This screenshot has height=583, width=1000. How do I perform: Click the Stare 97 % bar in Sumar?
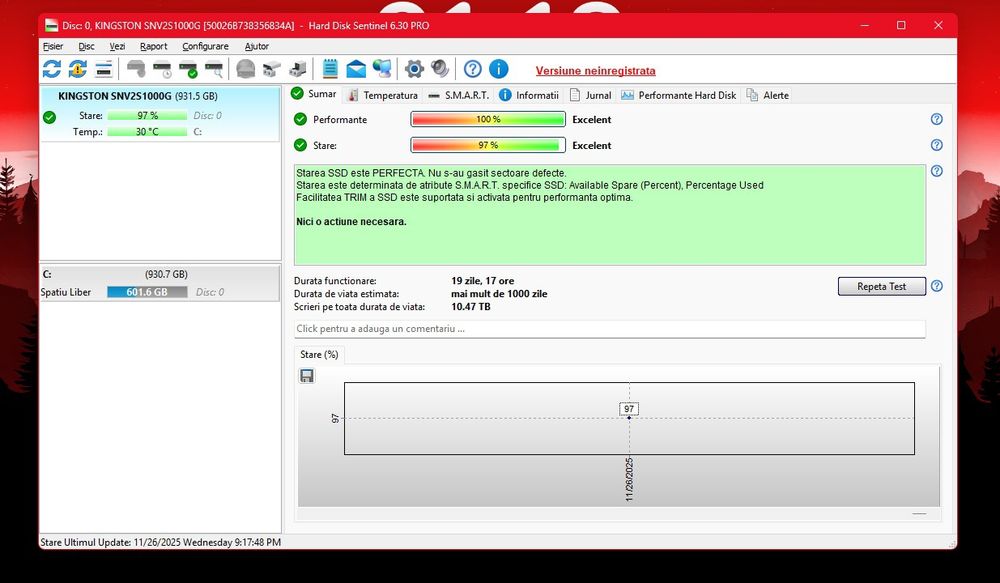point(488,145)
